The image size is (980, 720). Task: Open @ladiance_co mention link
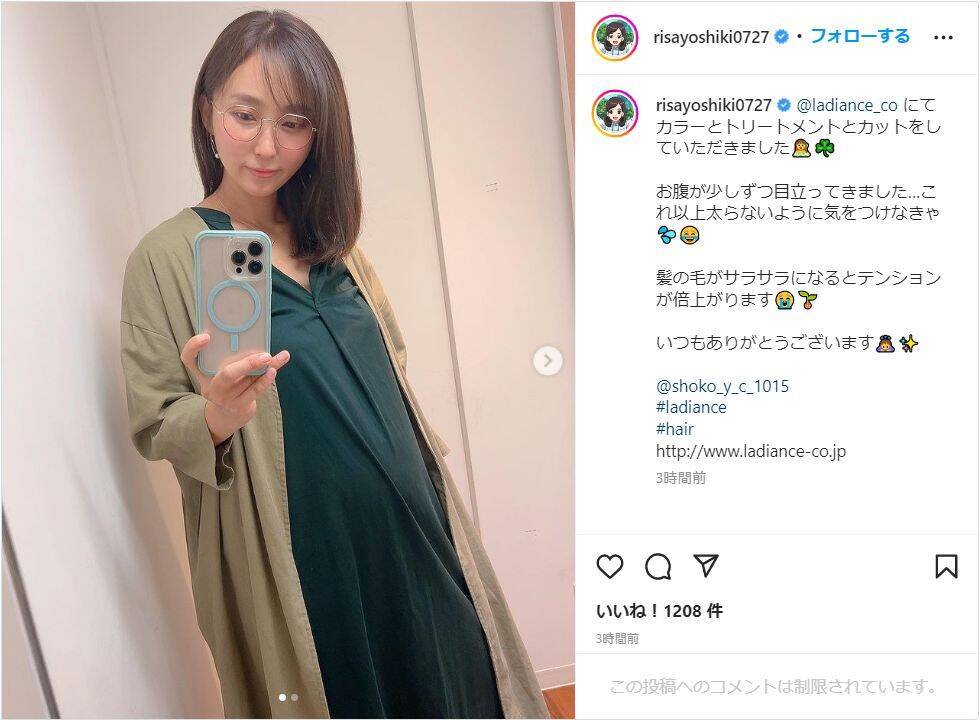(847, 105)
